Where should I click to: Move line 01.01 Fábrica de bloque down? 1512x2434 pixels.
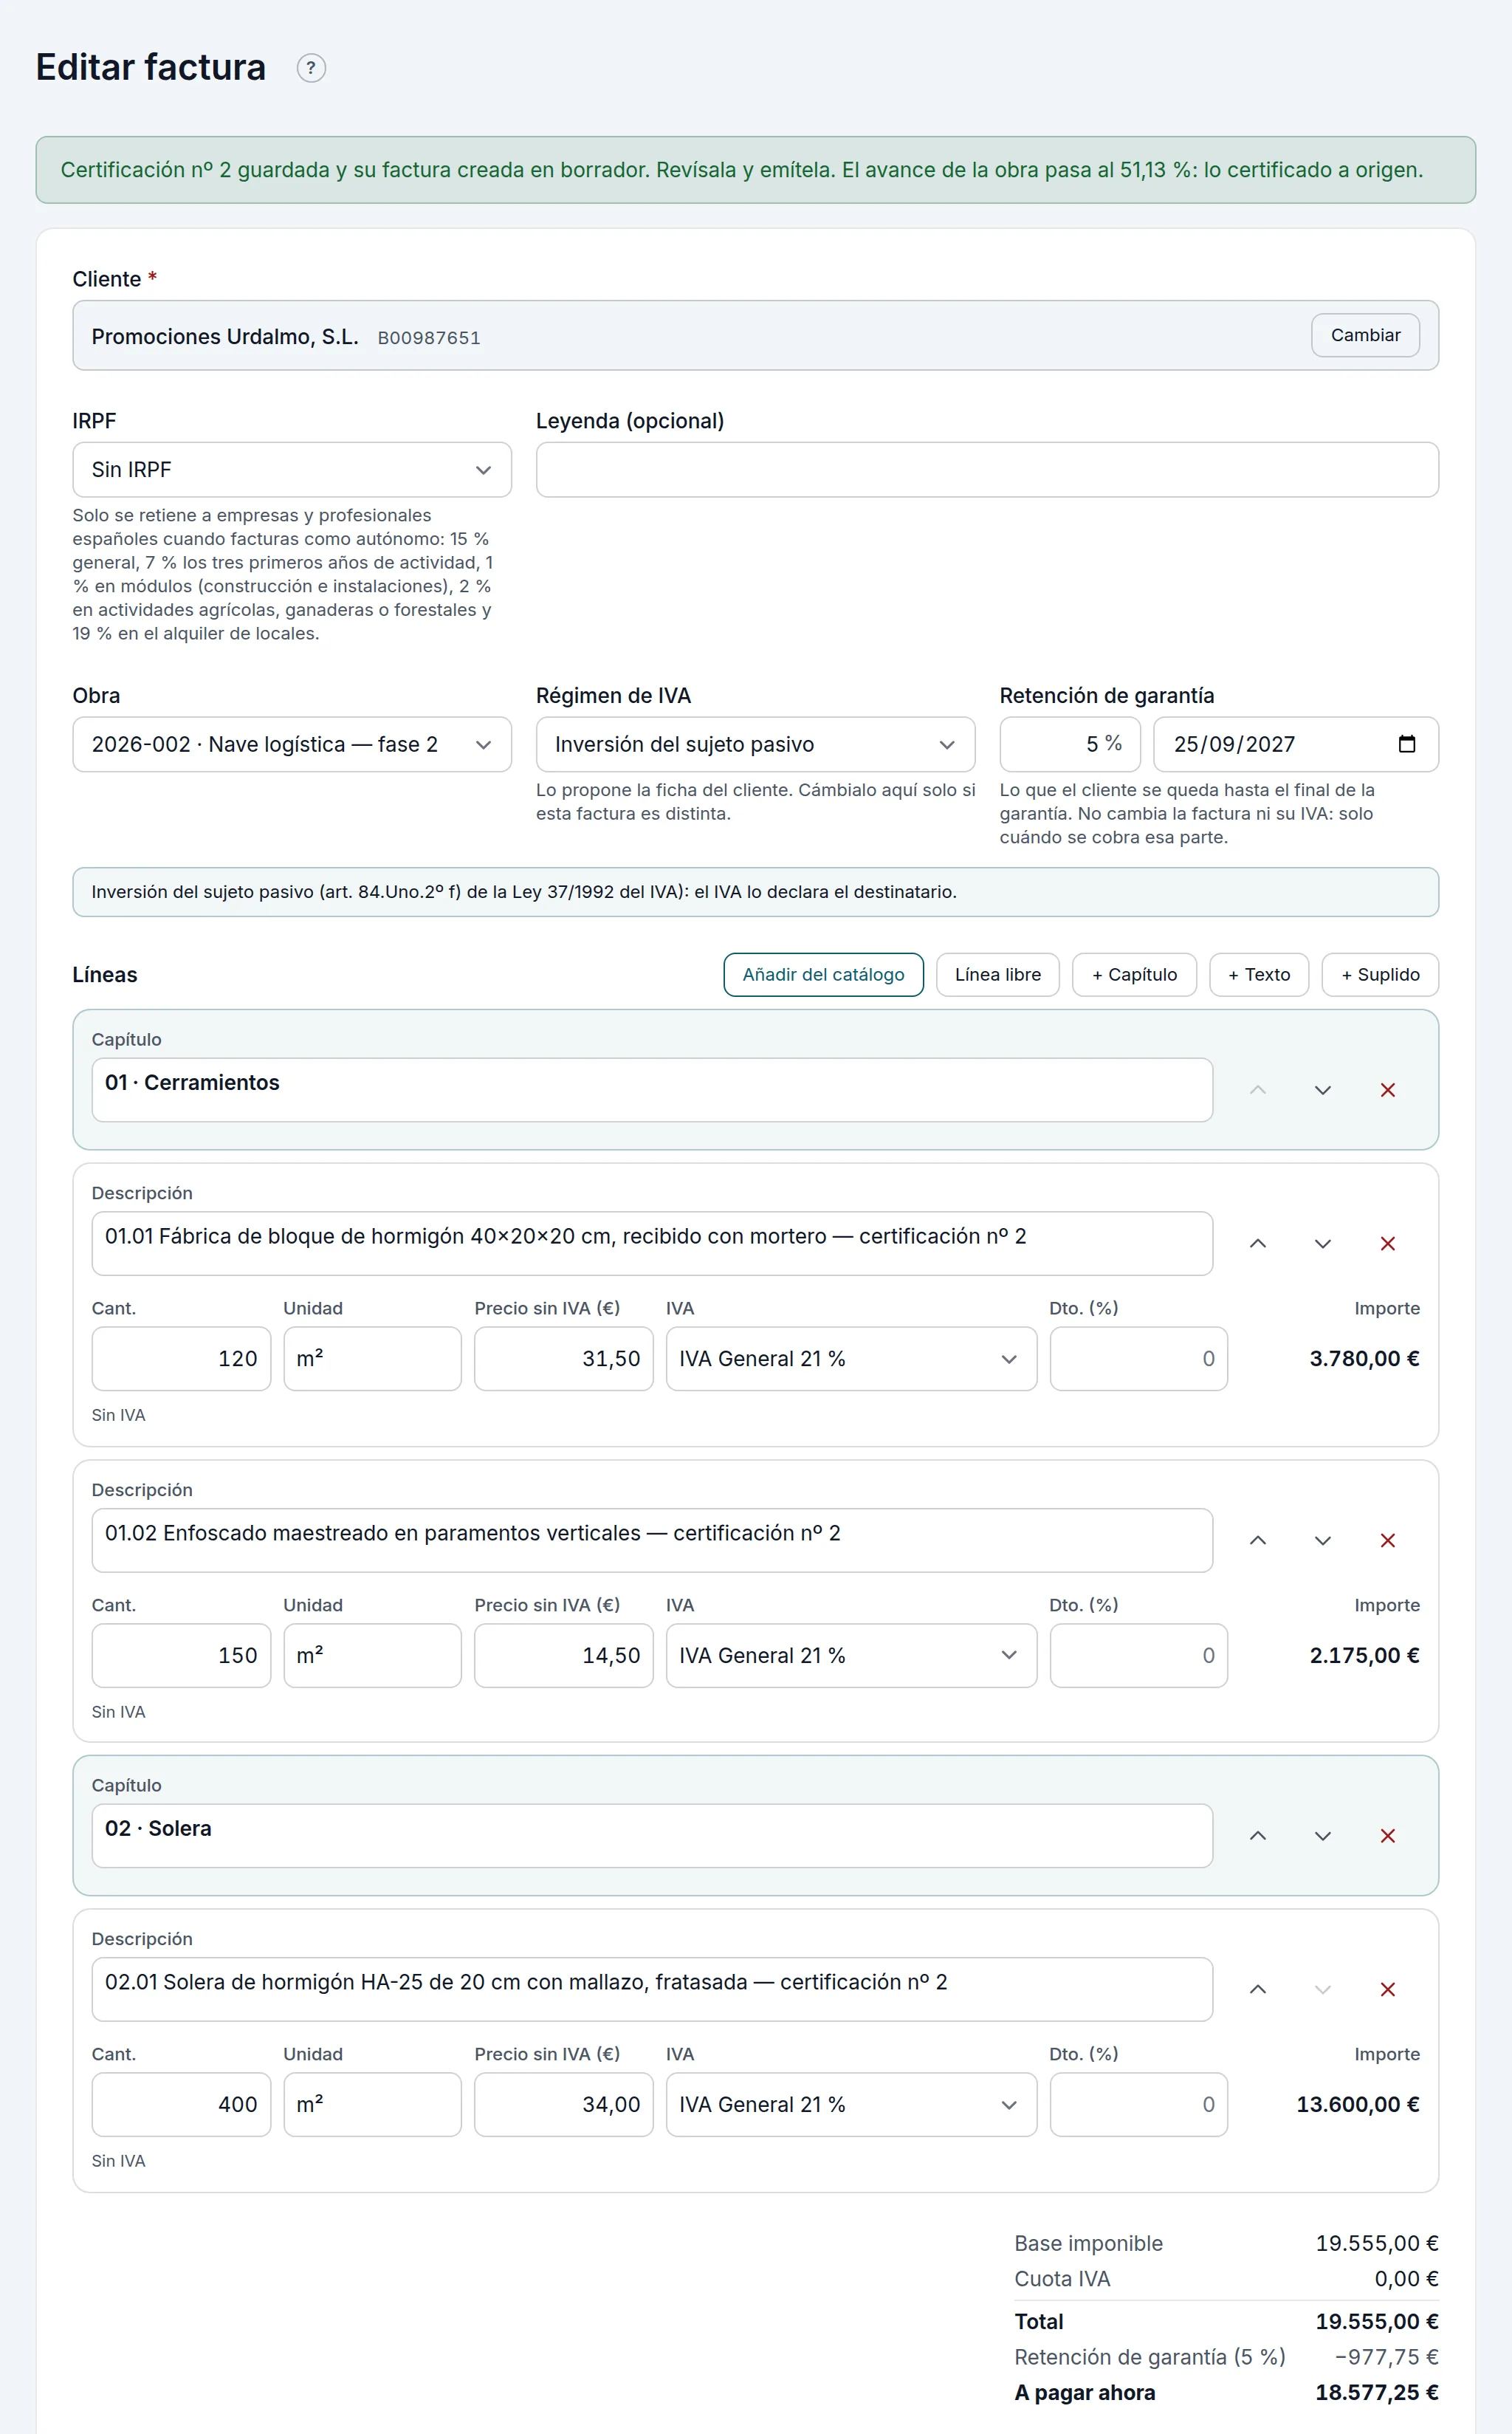1322,1243
